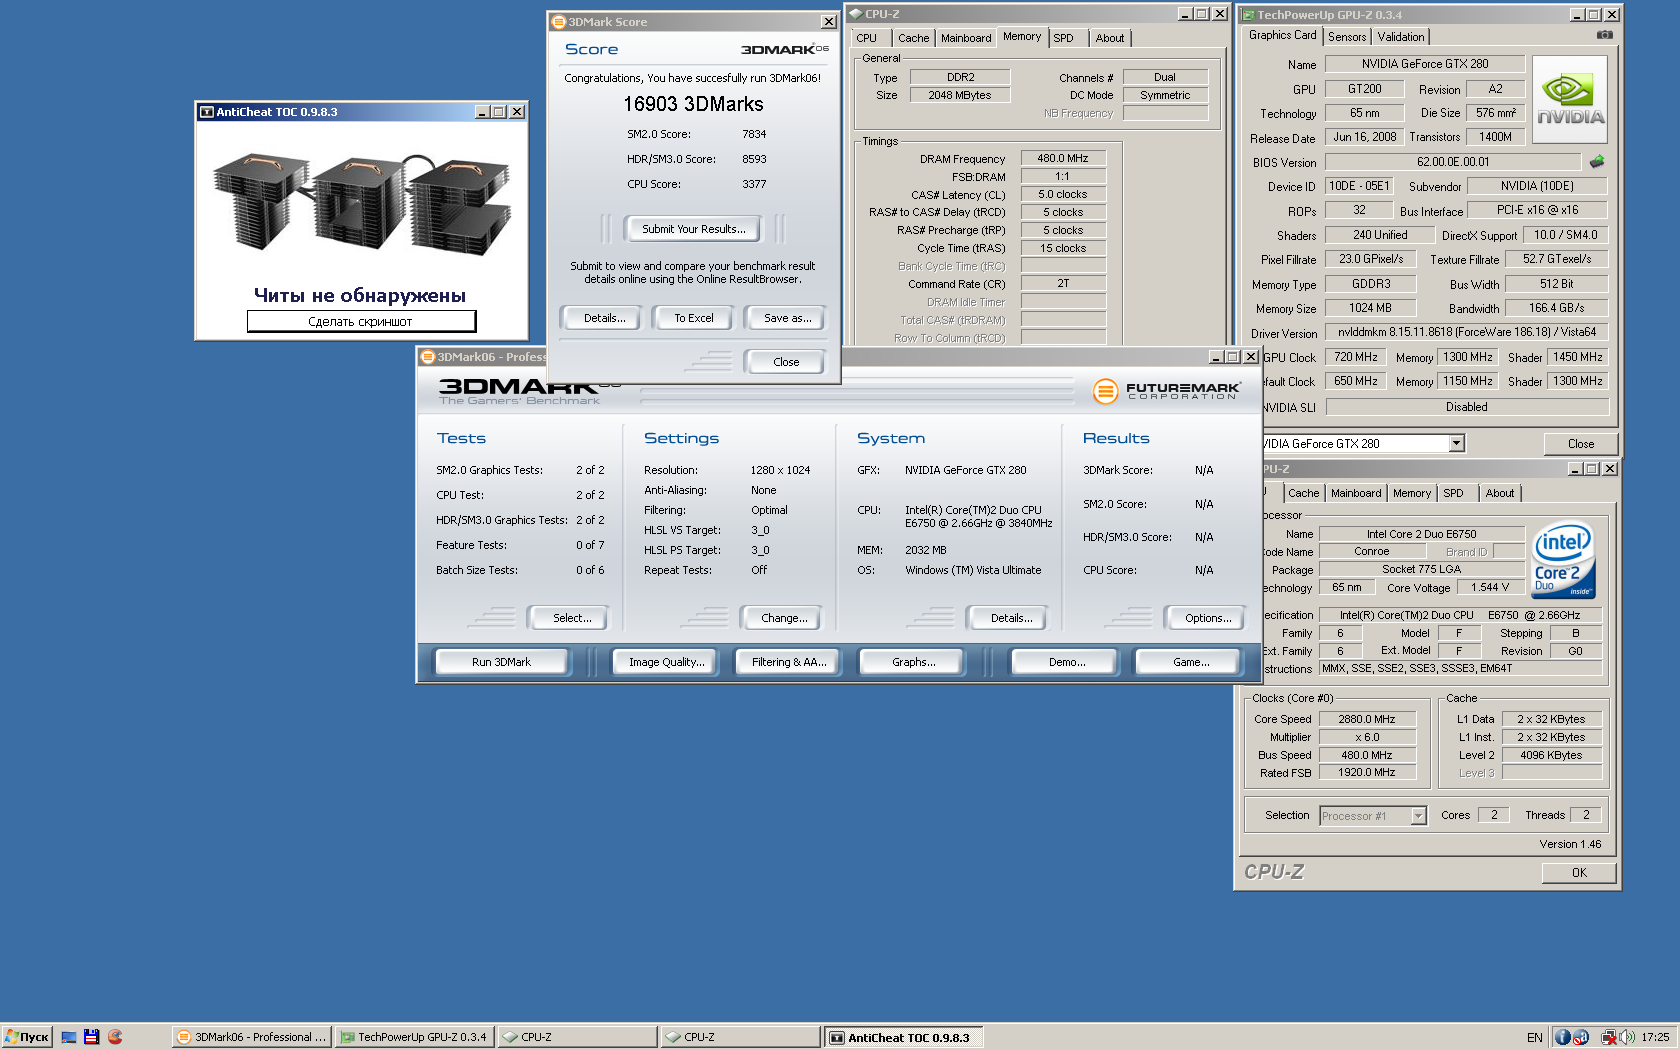Open SPD tab in top CPU-Z window
This screenshot has height=1050, width=1680.
pyautogui.click(x=1064, y=38)
